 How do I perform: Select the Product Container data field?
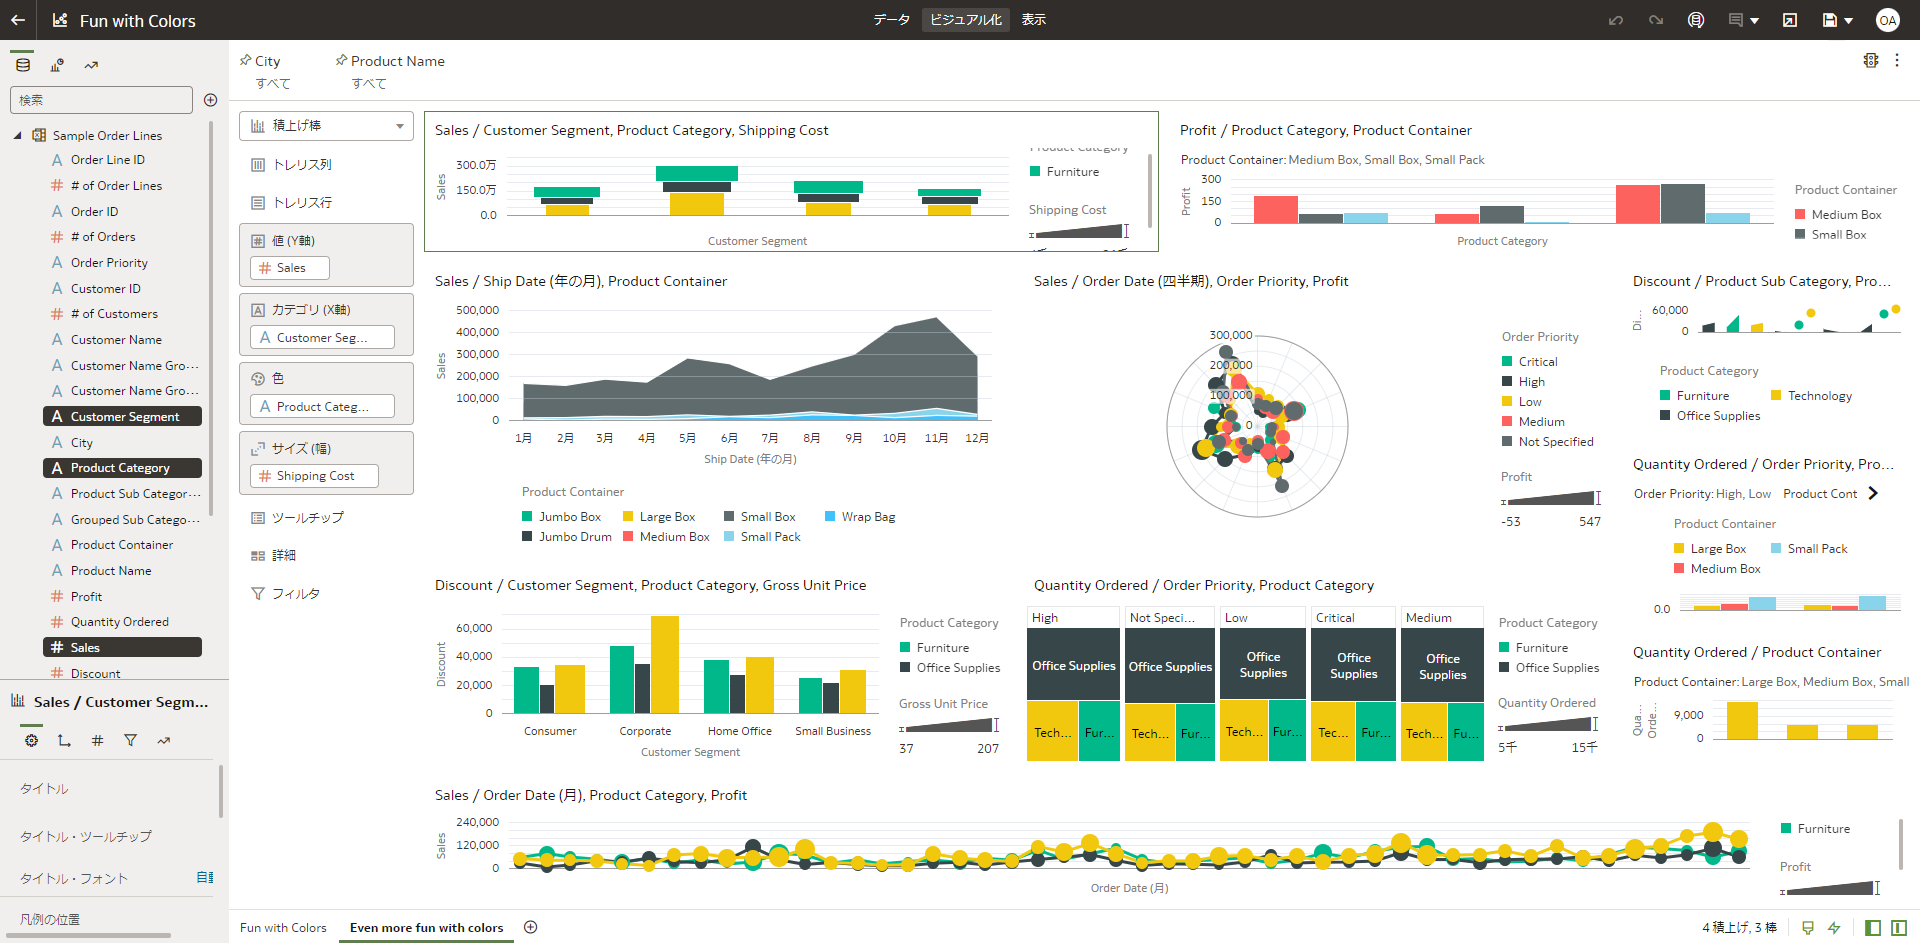(x=122, y=545)
